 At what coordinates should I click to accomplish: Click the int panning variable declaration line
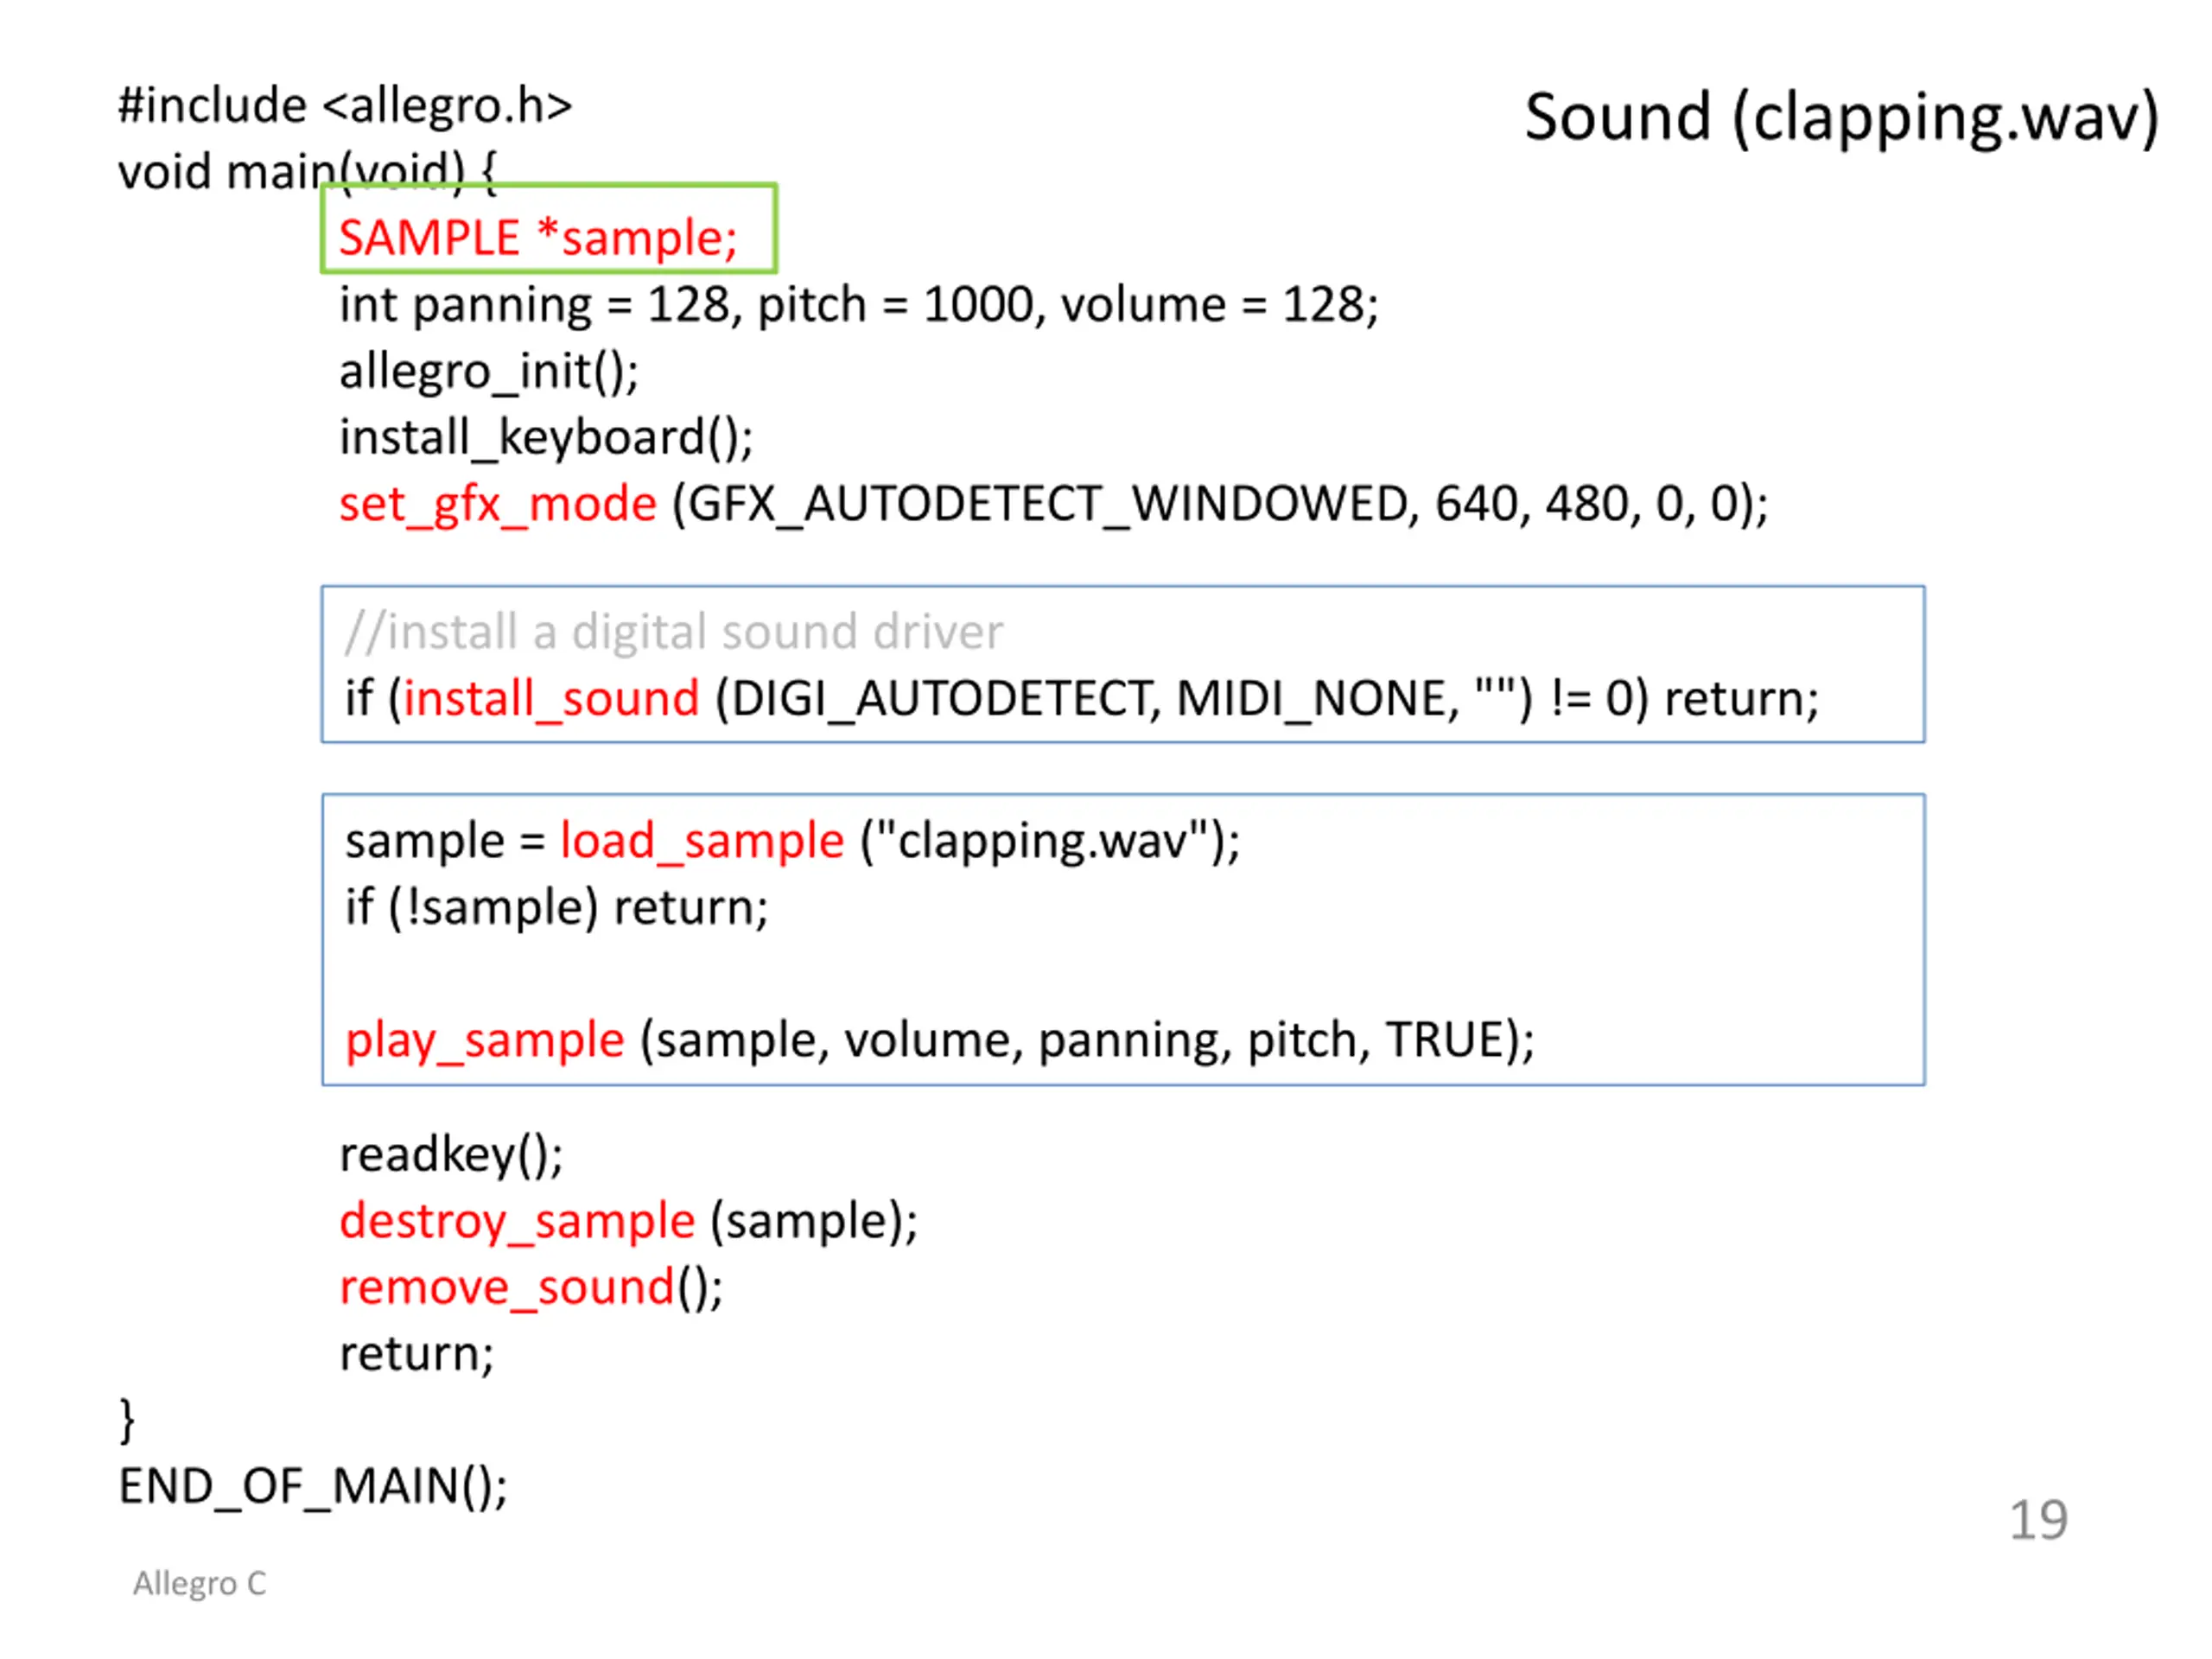point(858,305)
